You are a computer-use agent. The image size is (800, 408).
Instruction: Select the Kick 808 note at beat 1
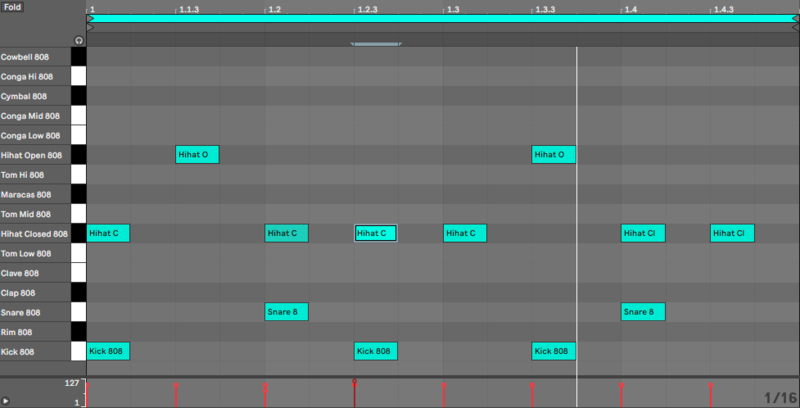(x=108, y=351)
